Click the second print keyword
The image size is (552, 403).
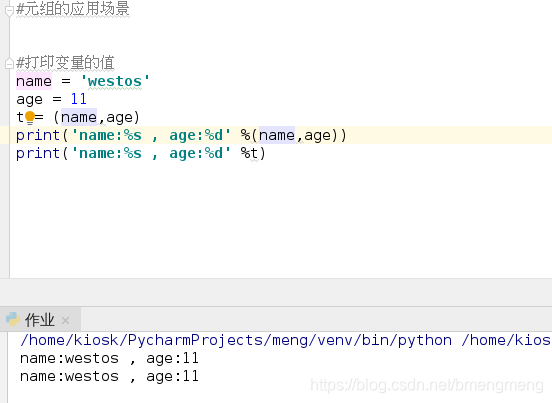click(x=38, y=153)
